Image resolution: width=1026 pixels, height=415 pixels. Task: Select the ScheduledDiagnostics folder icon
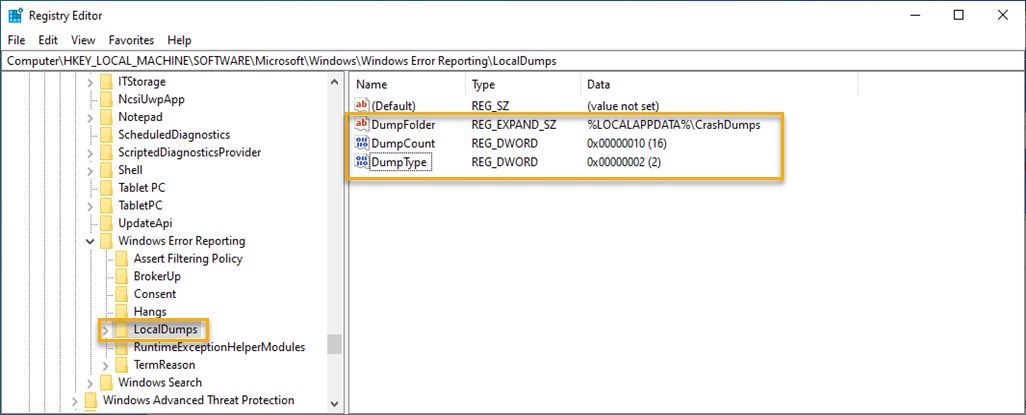coord(106,135)
